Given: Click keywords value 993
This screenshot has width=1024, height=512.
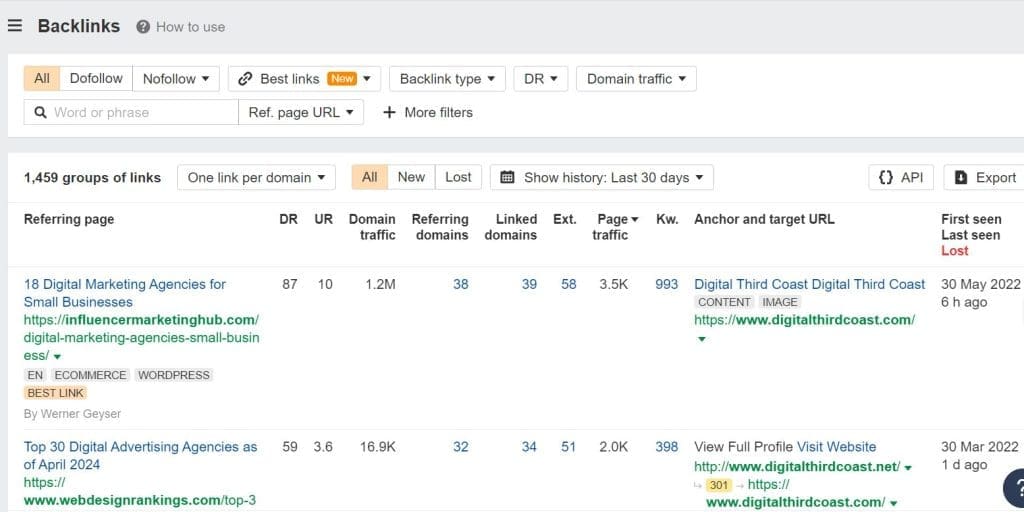Looking at the screenshot, I should (x=667, y=284).
